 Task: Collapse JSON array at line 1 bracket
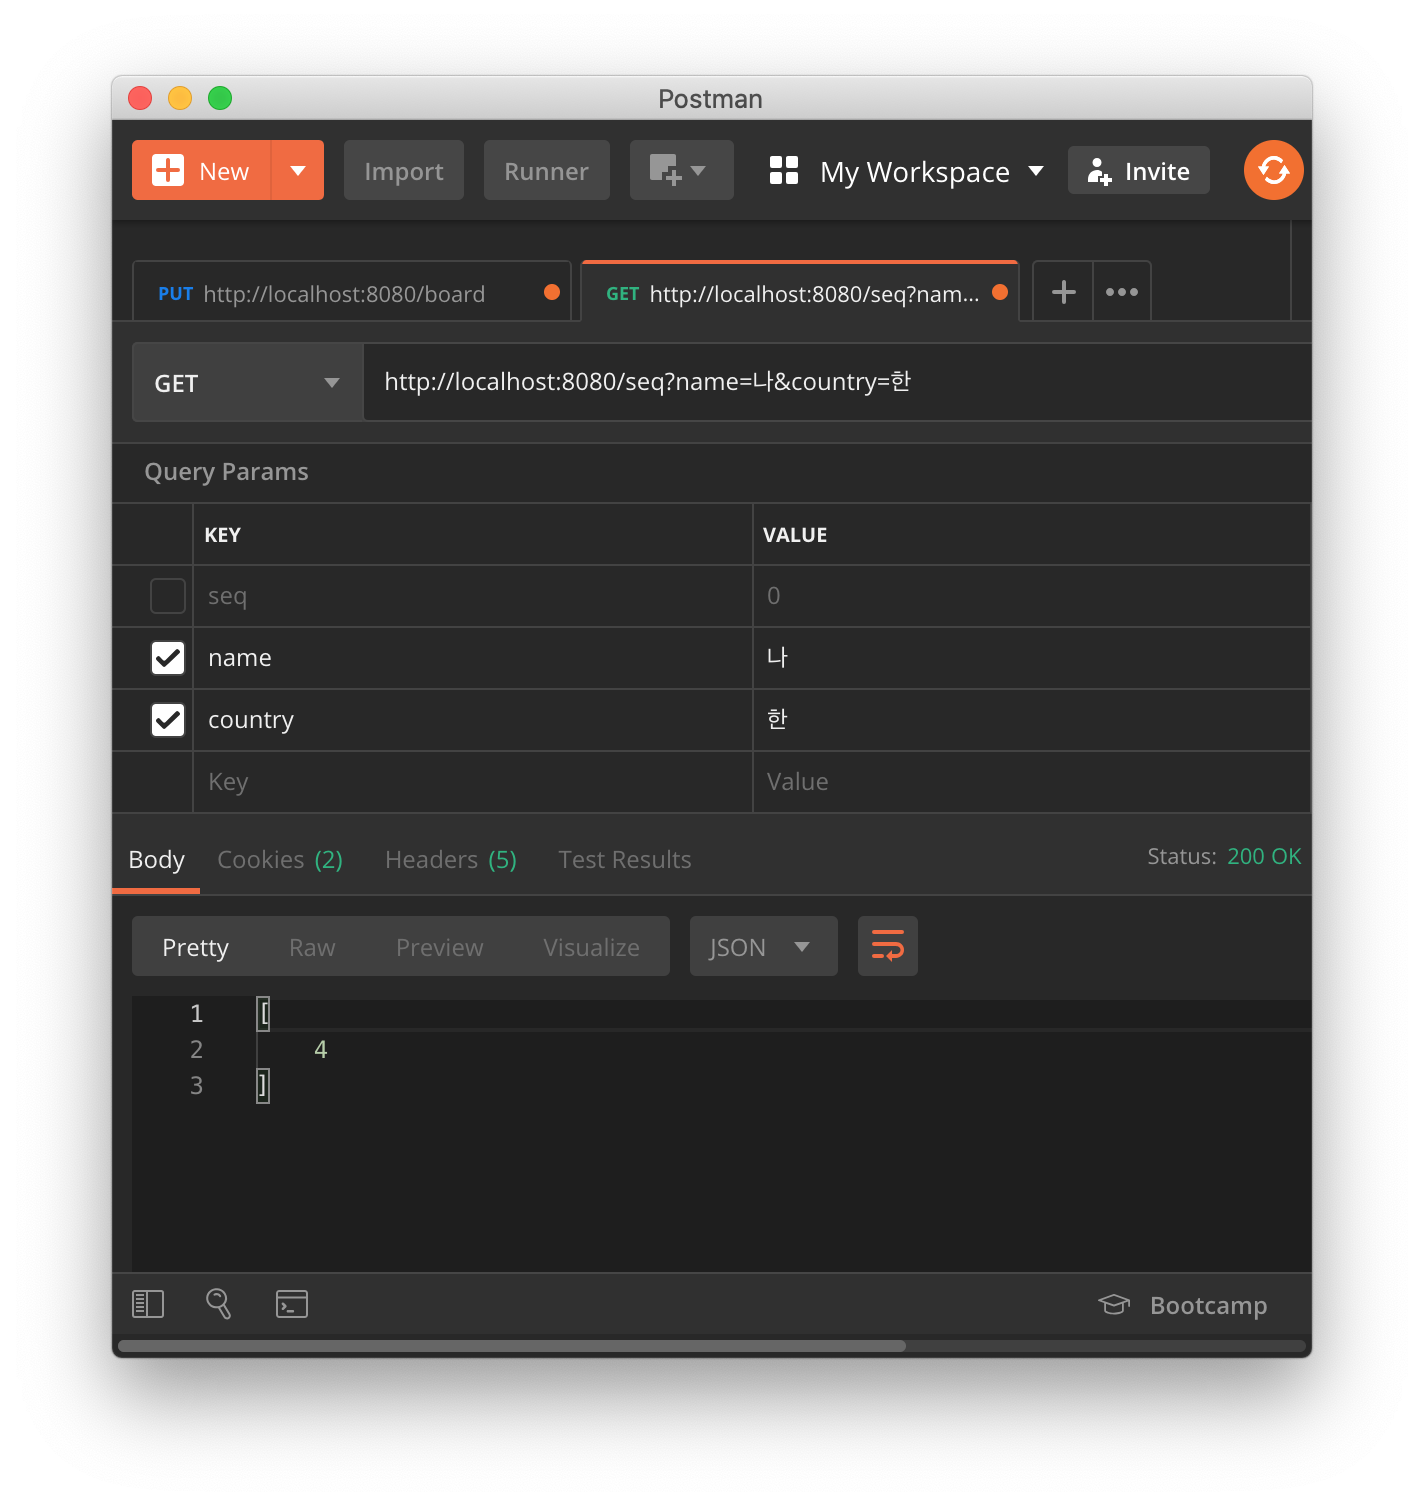[x=263, y=1013]
